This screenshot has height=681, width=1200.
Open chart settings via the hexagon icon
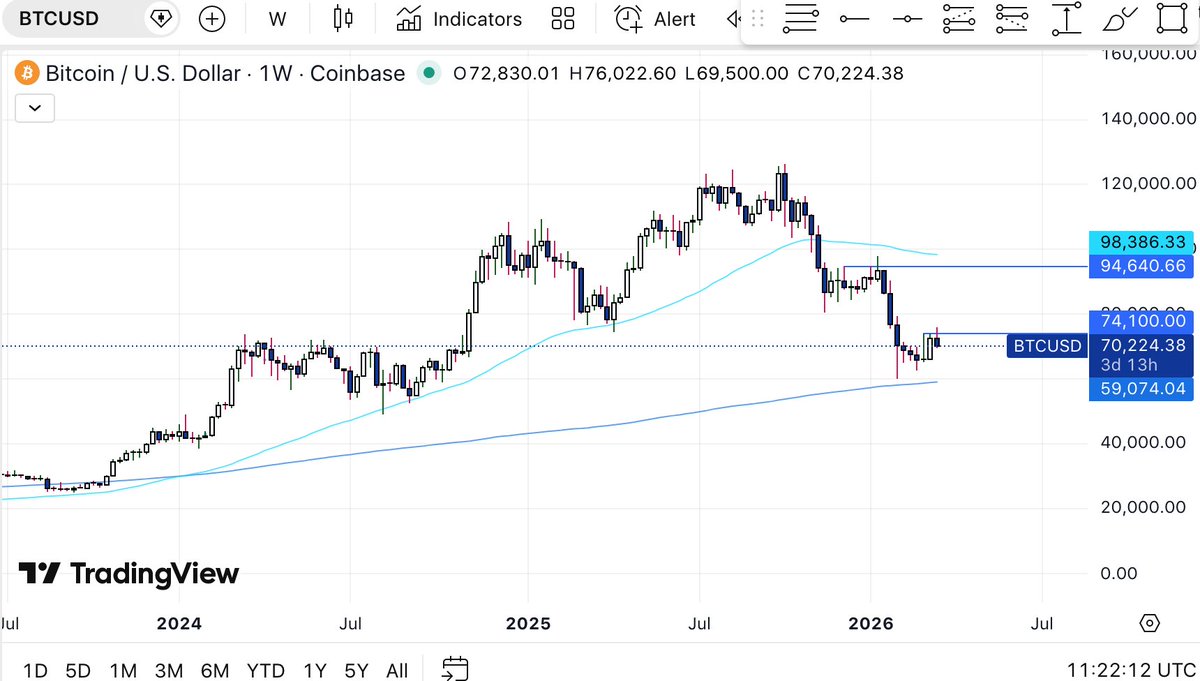point(1148,622)
